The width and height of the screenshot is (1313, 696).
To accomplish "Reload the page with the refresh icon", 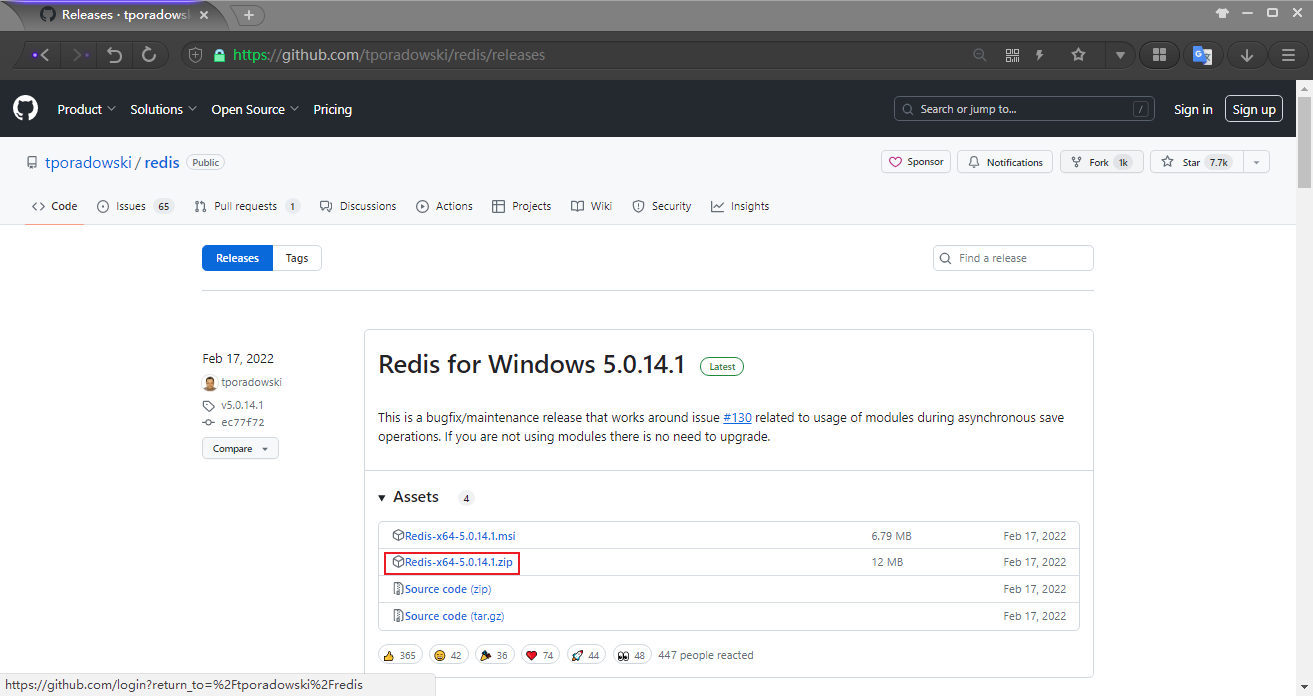I will click(149, 54).
